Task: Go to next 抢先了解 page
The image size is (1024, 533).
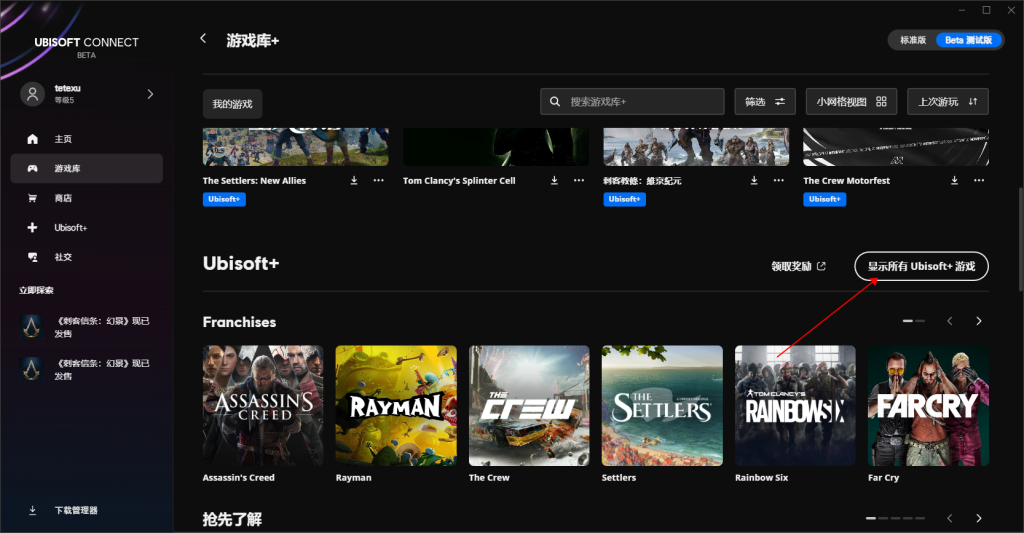Action: (x=978, y=518)
